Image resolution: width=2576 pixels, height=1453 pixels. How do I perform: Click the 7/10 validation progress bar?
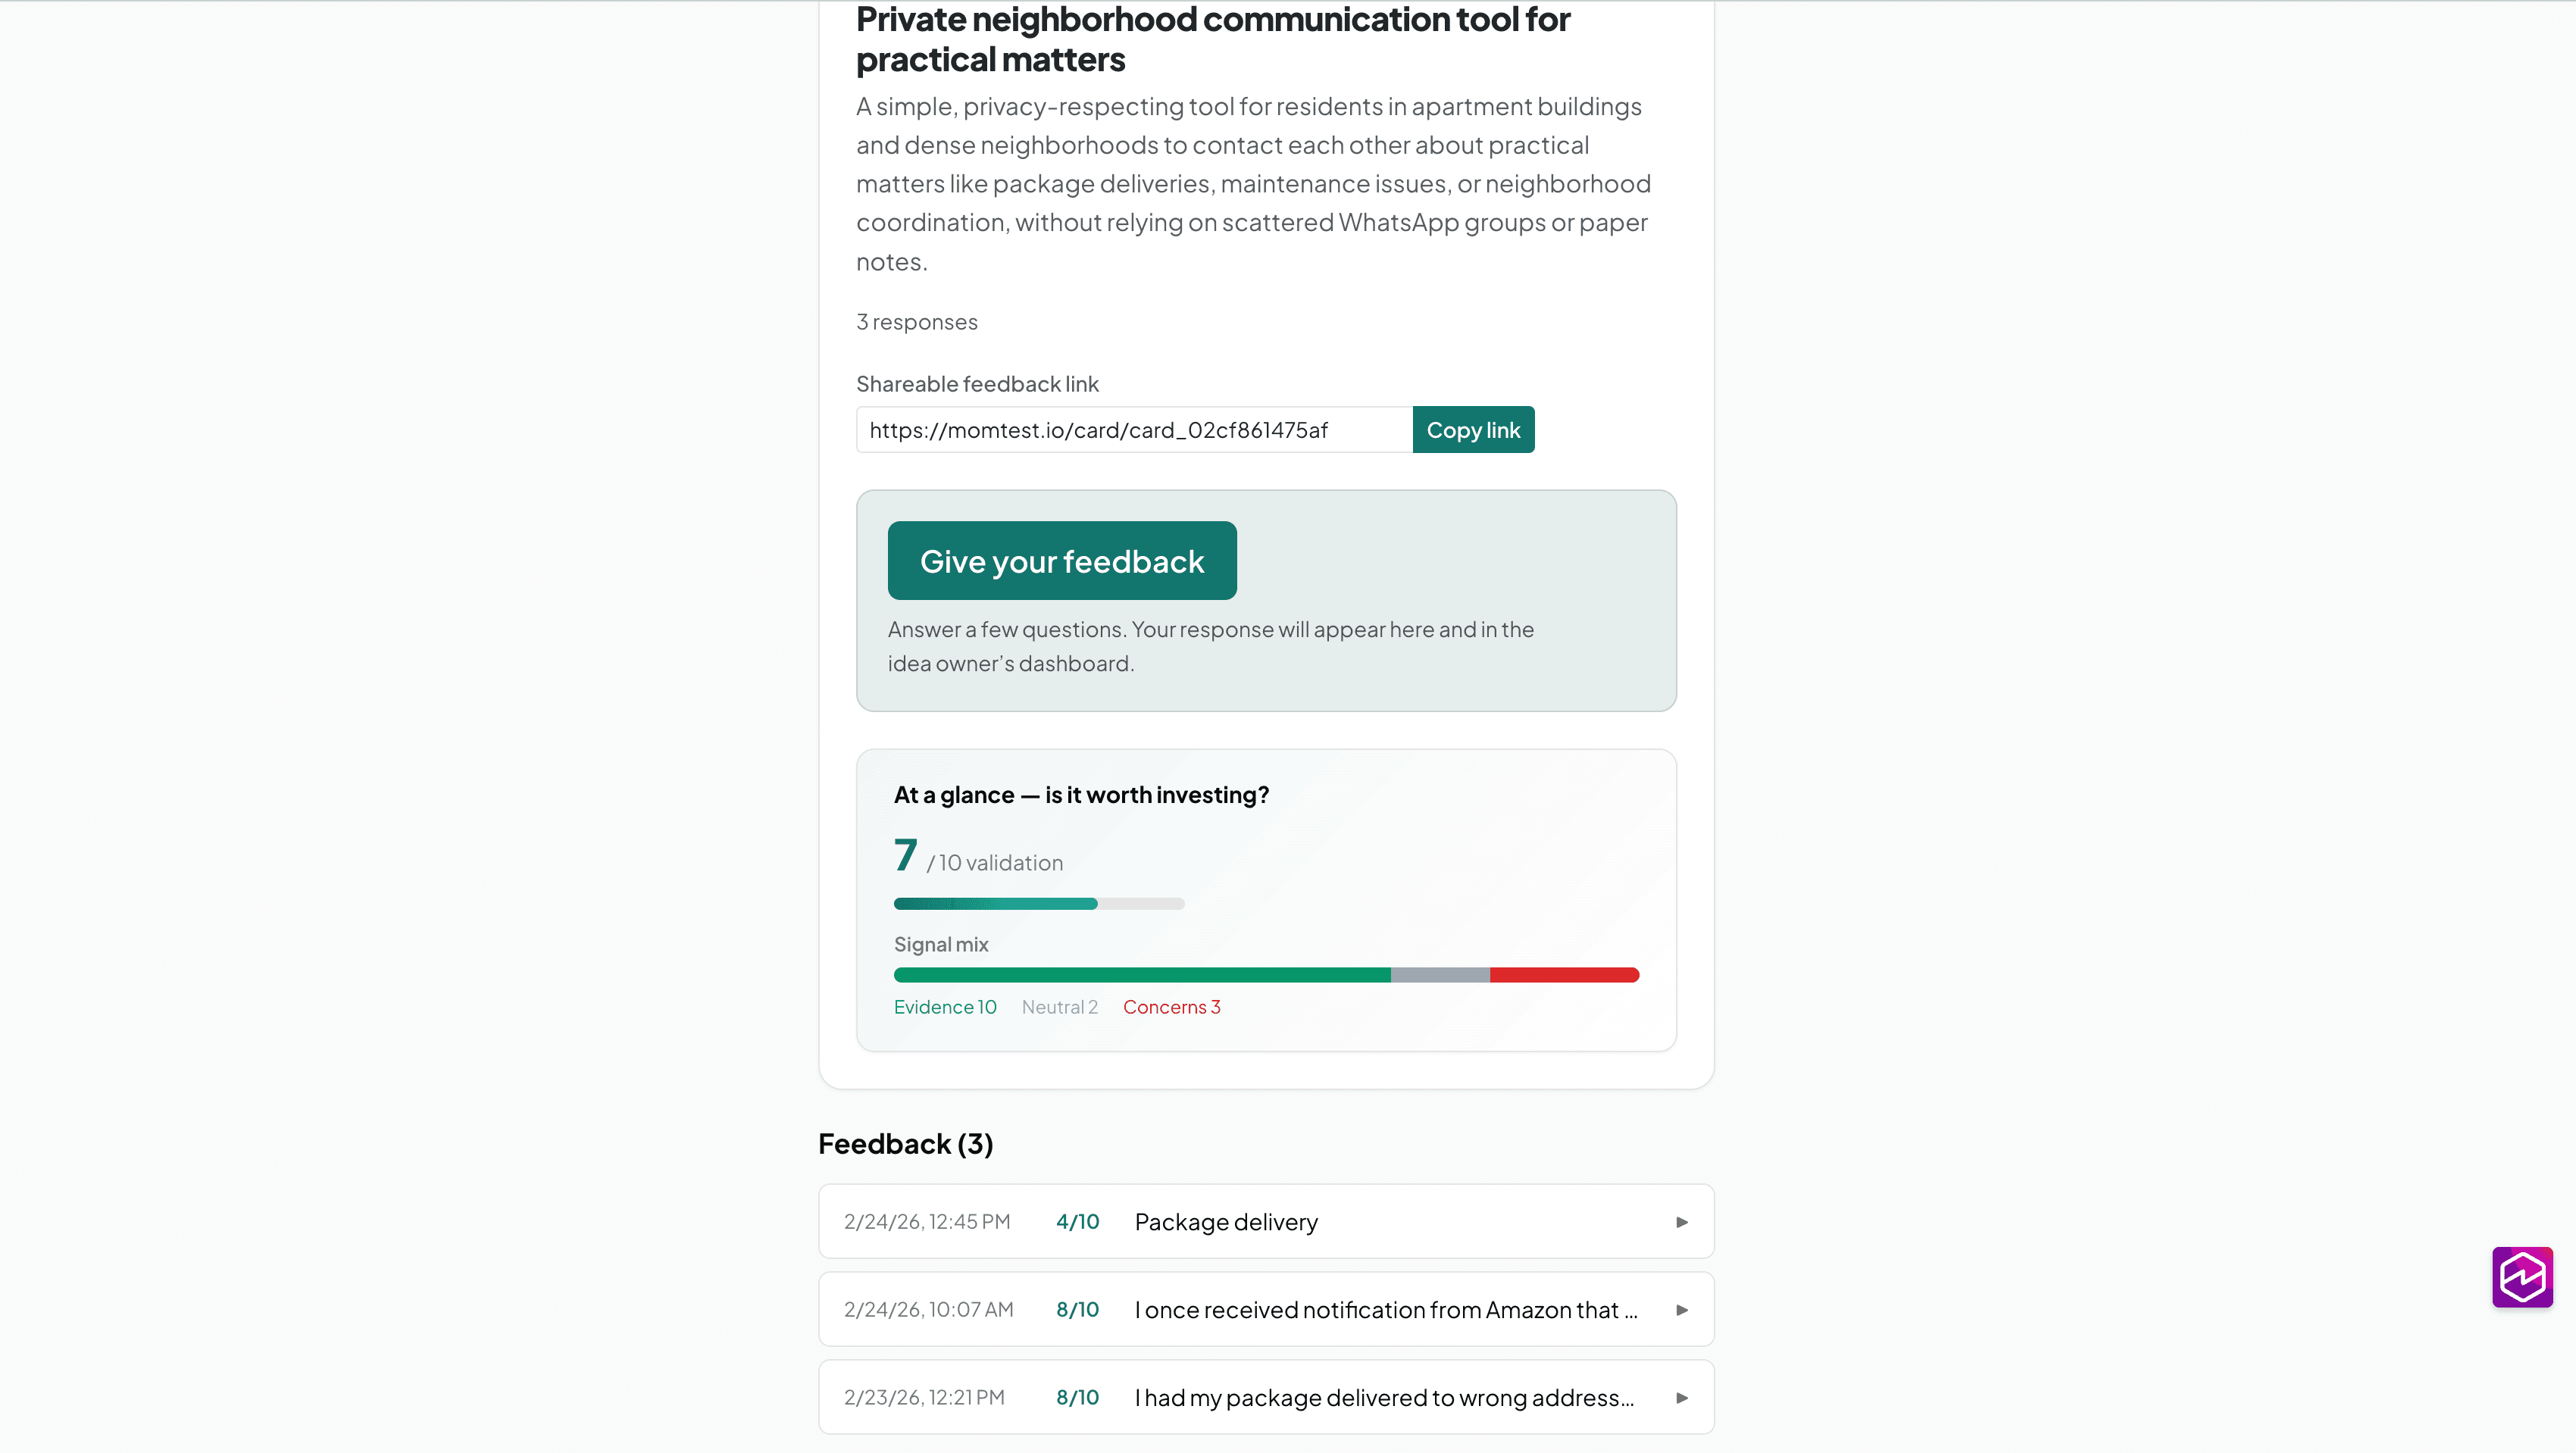[x=1038, y=903]
